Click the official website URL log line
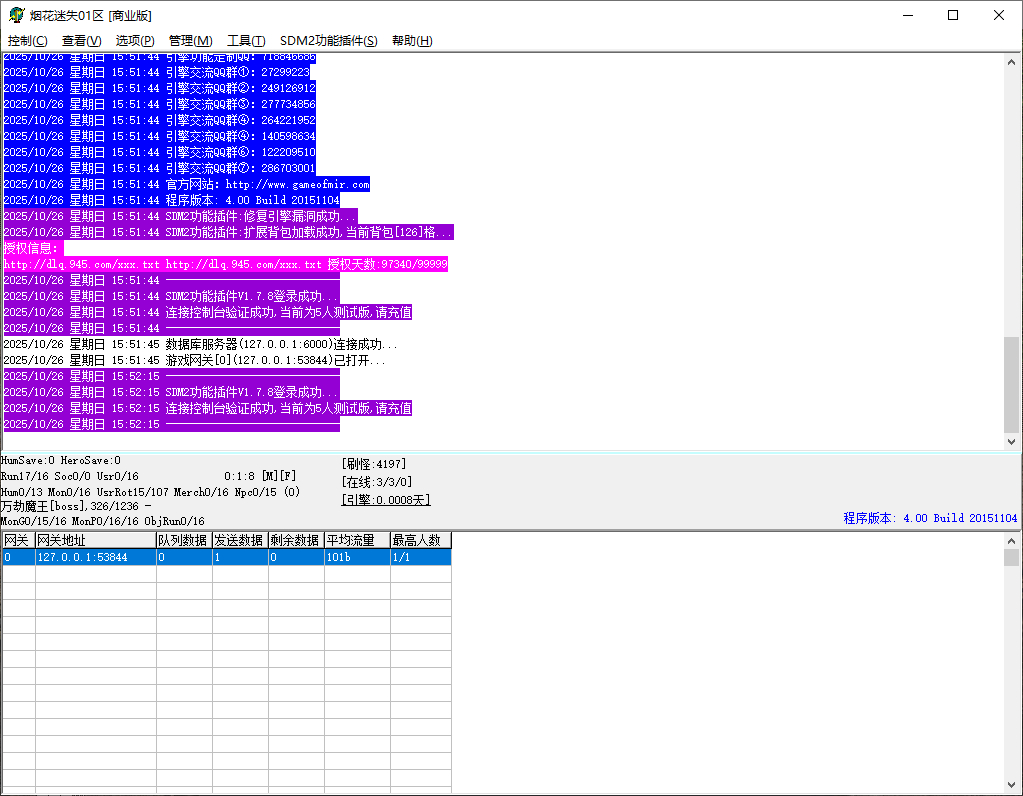Viewport: 1023px width, 796px height. (187, 184)
